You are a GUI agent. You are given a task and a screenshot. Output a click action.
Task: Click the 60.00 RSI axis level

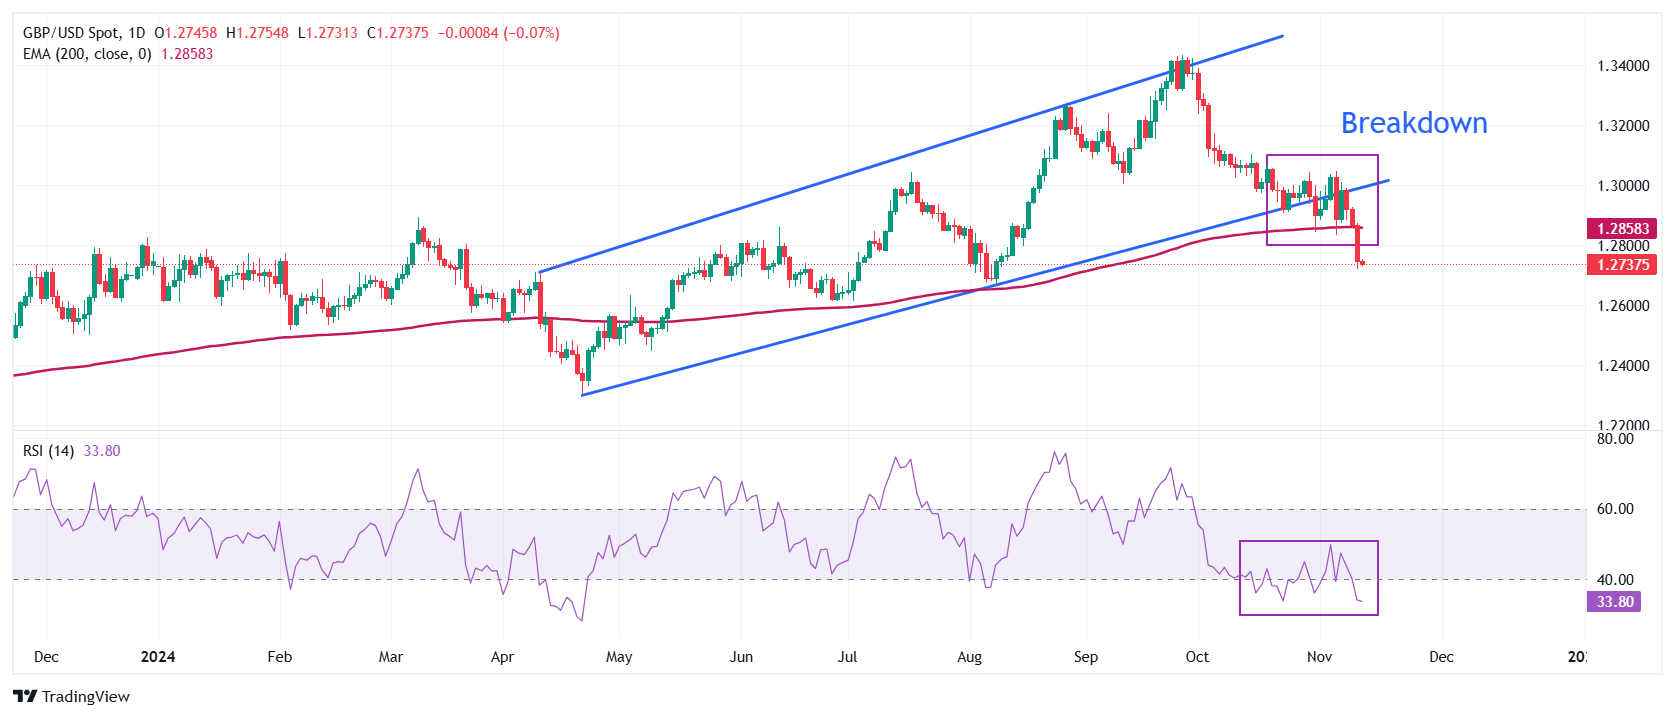pyautogui.click(x=1614, y=509)
